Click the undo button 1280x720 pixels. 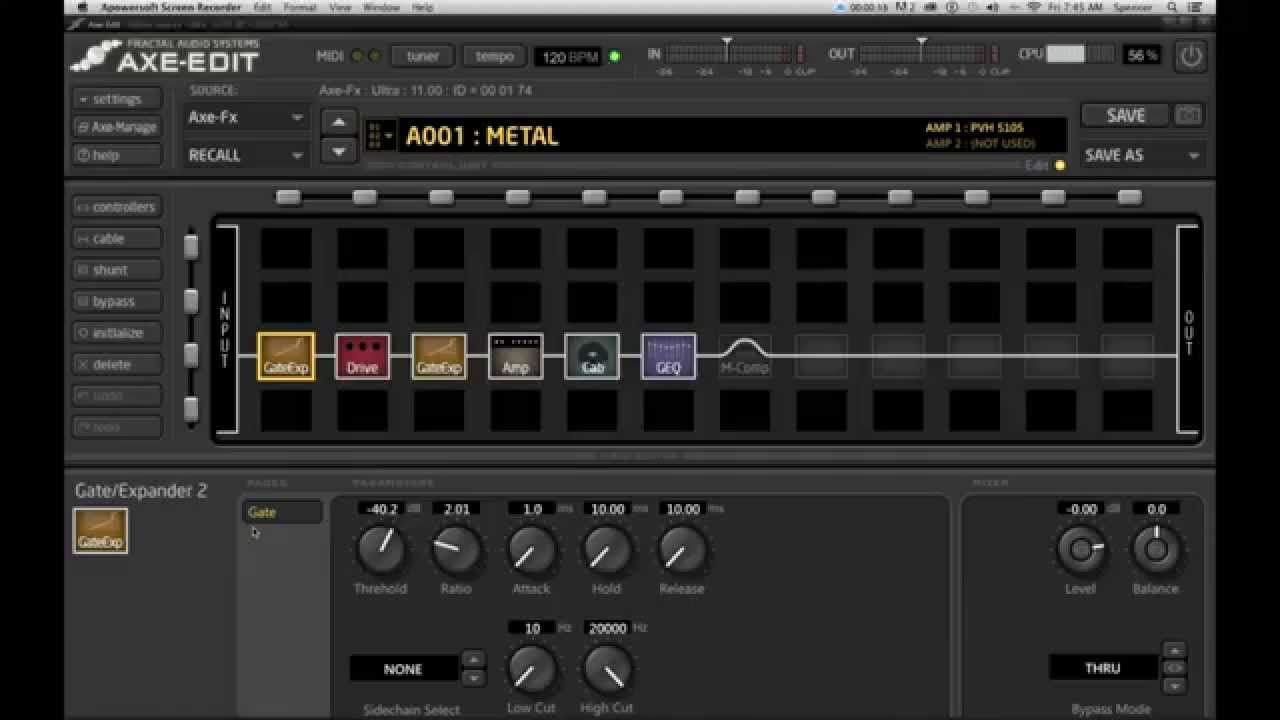116,396
